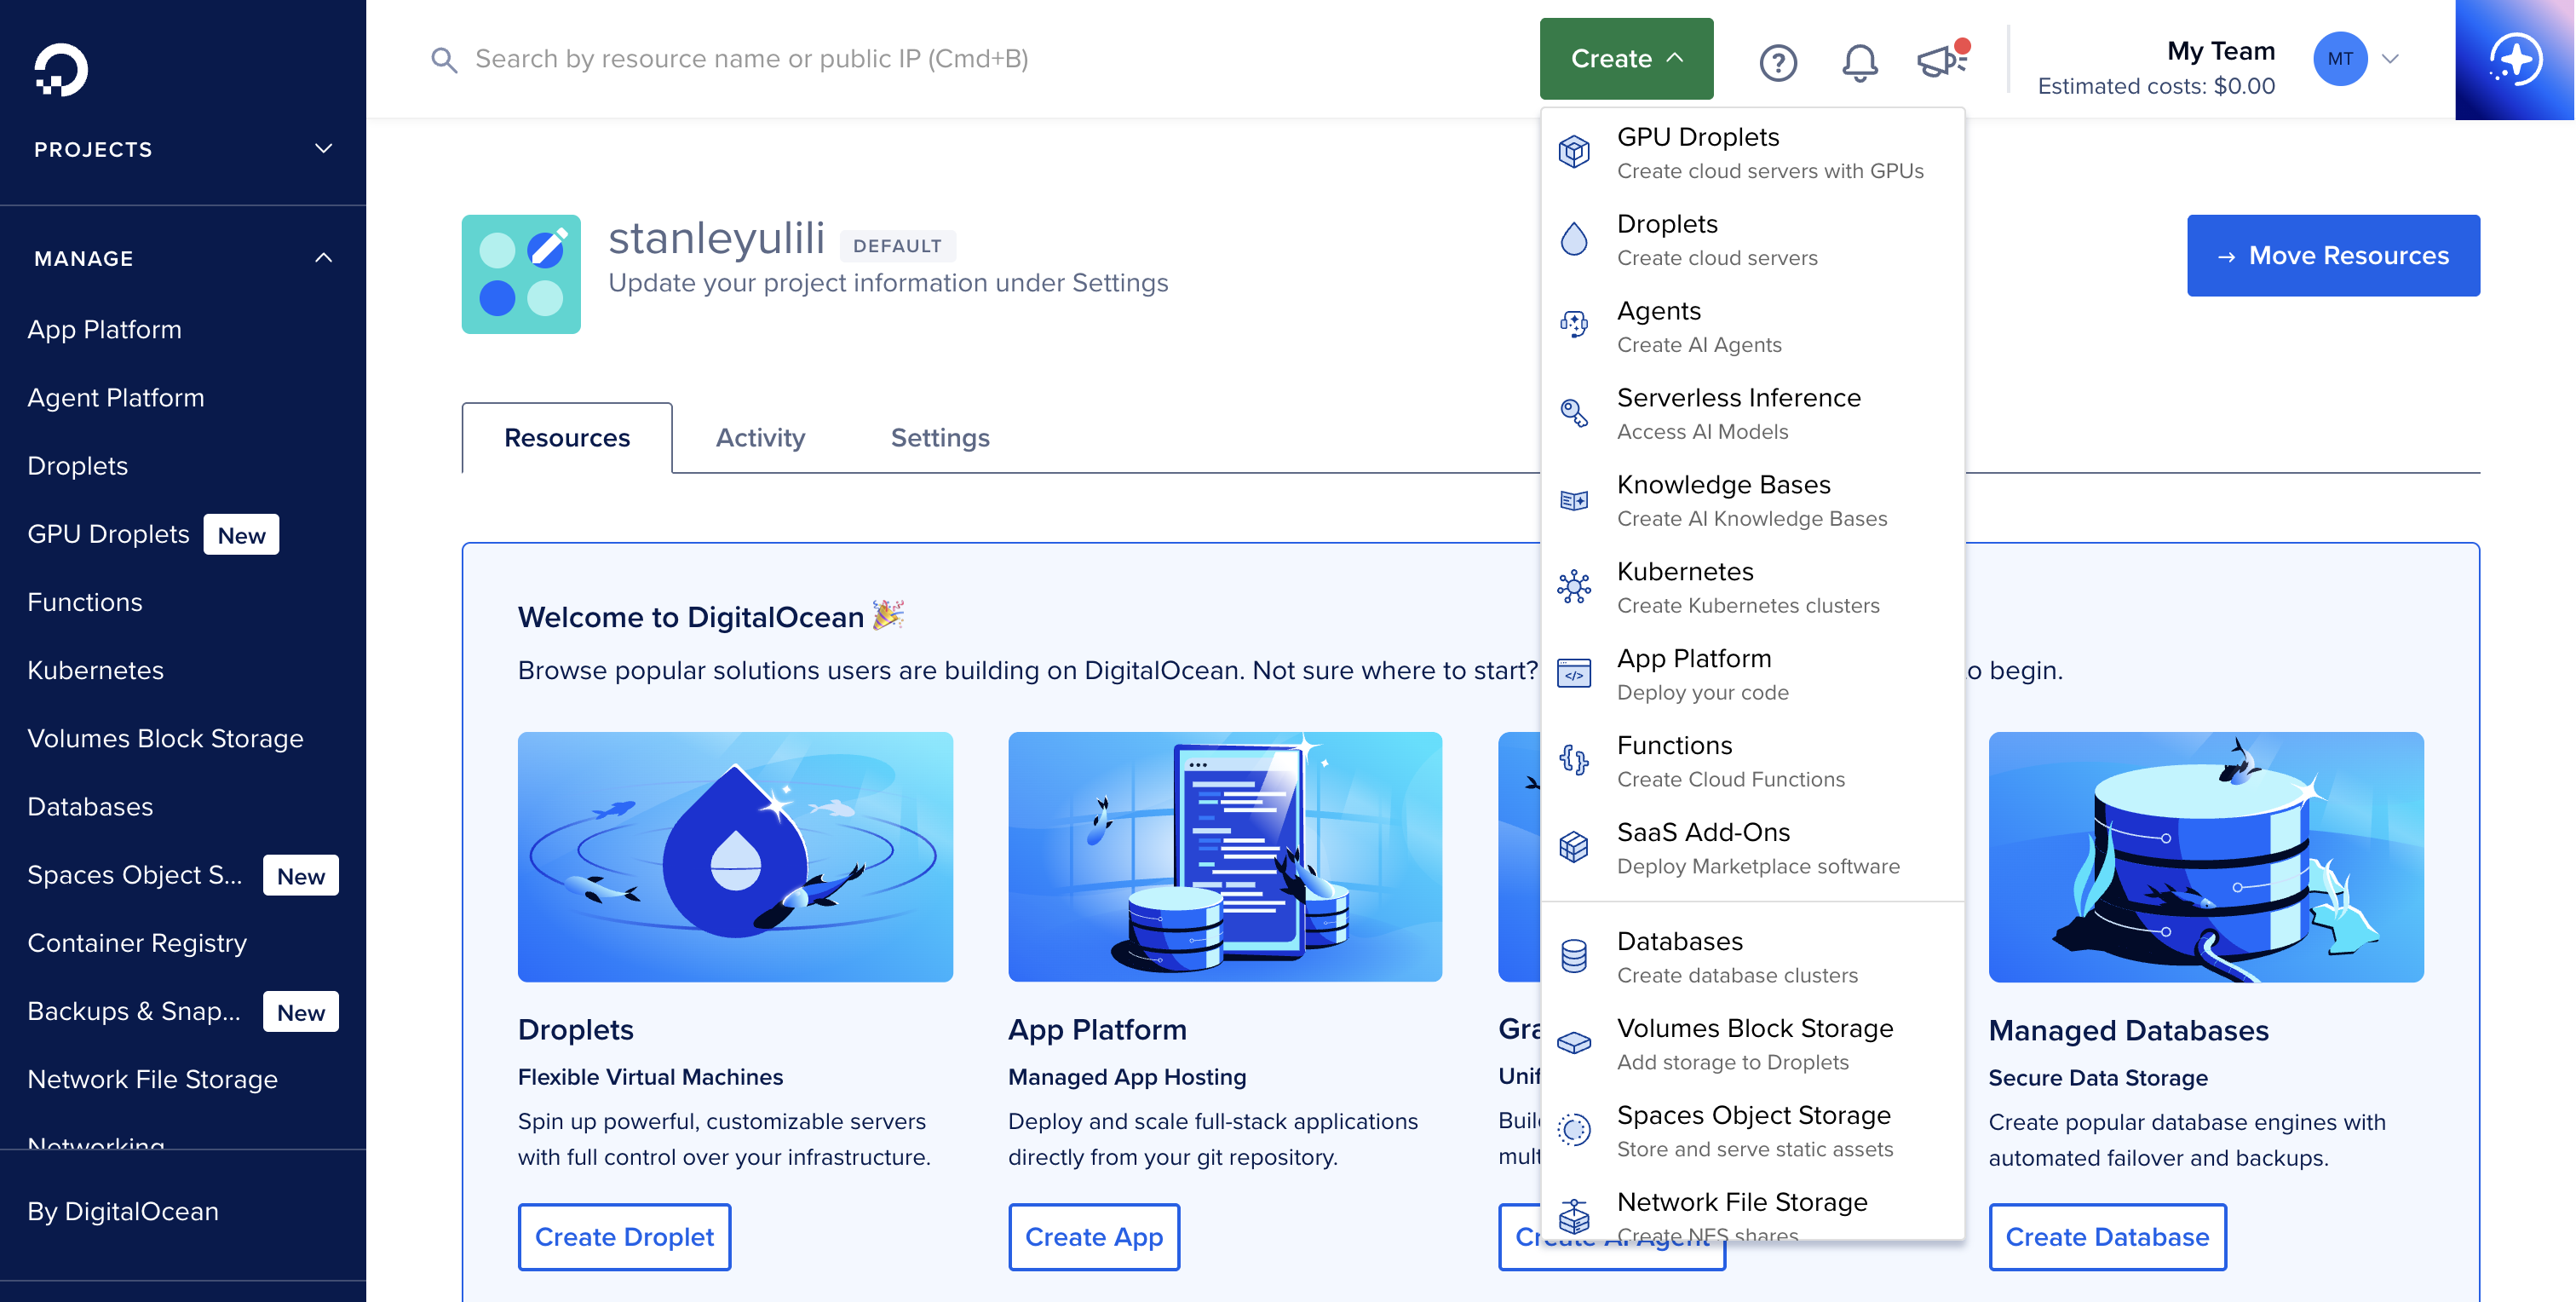Open the GPU Droplets icon in the Create menu
This screenshot has height=1302, width=2576.
[1574, 150]
